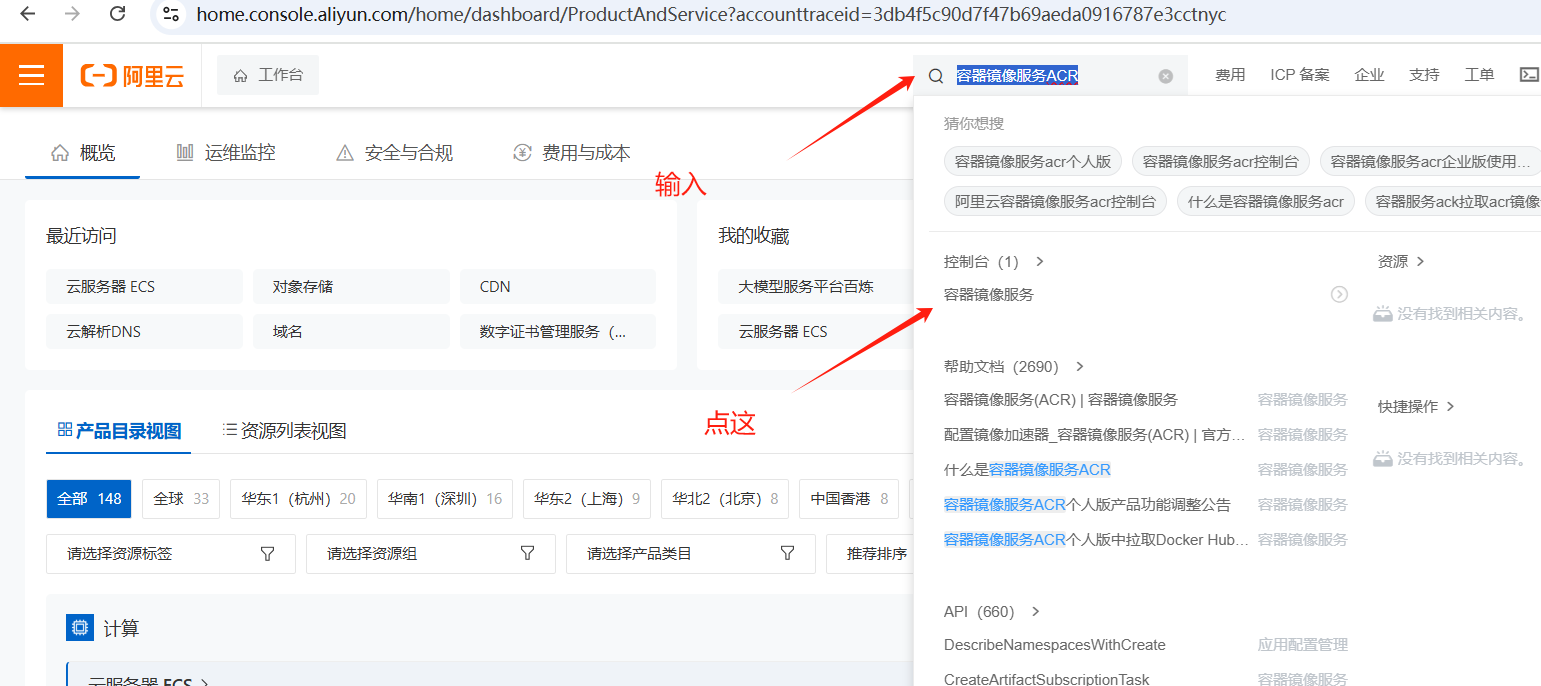Select the 全部 148 region filter

click(x=89, y=499)
